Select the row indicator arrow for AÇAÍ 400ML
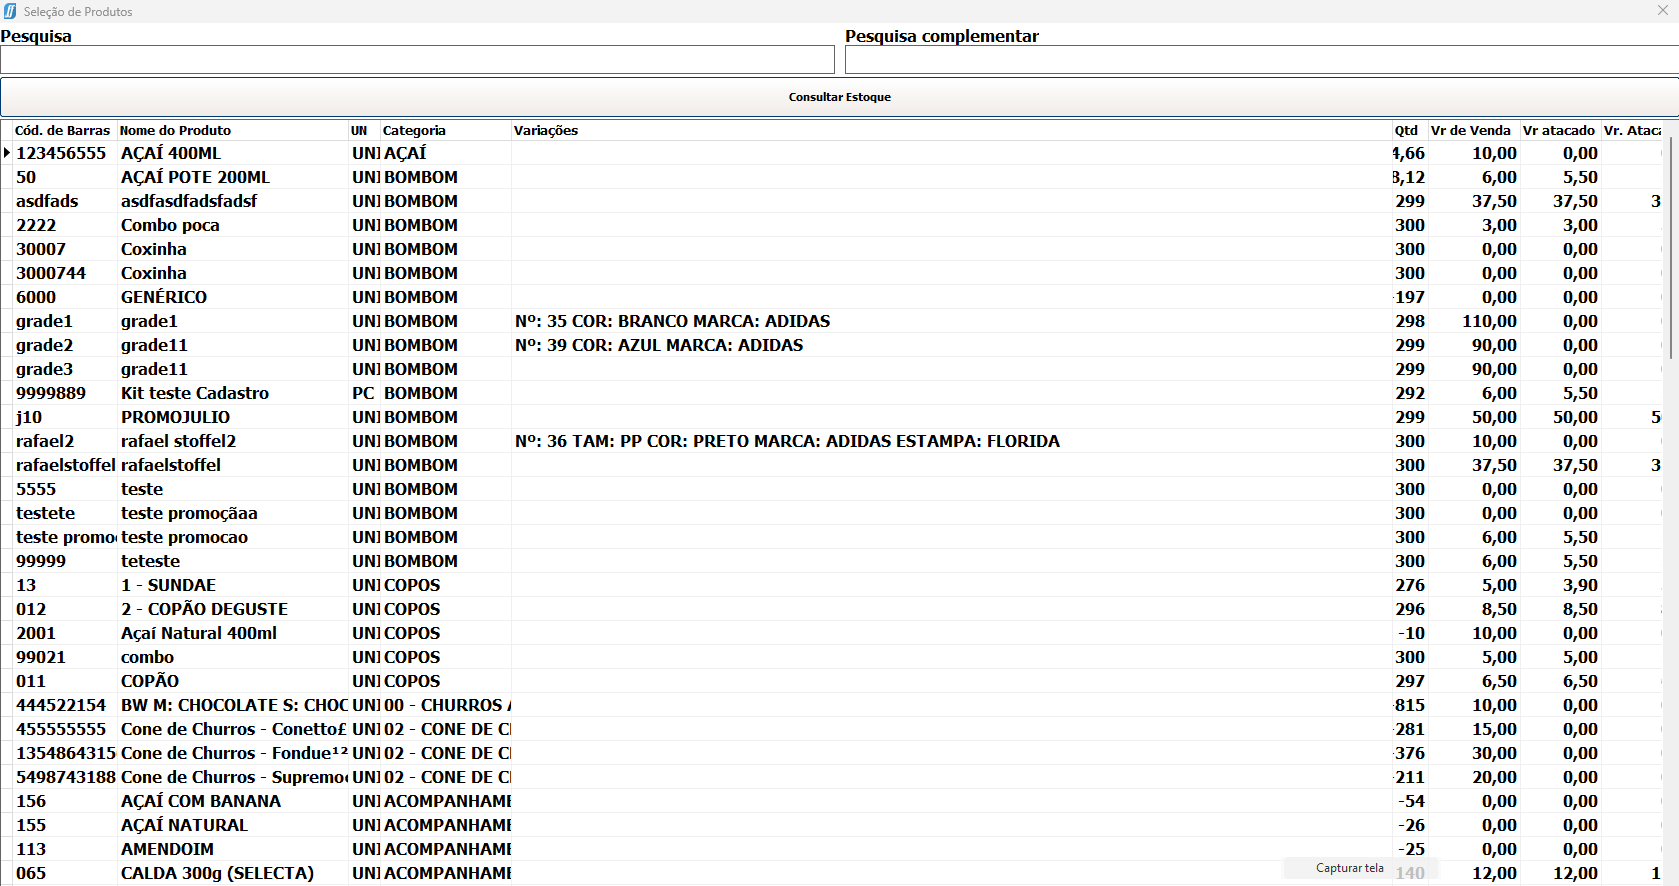 point(7,153)
